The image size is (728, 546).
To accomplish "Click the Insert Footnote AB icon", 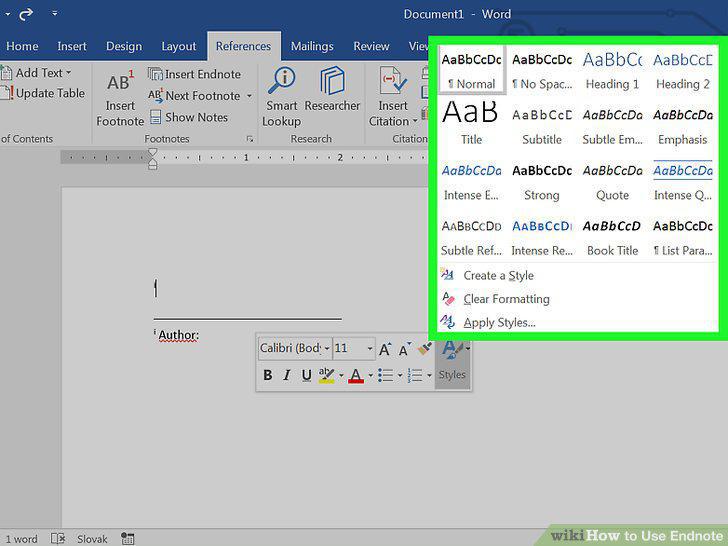I will [x=120, y=82].
